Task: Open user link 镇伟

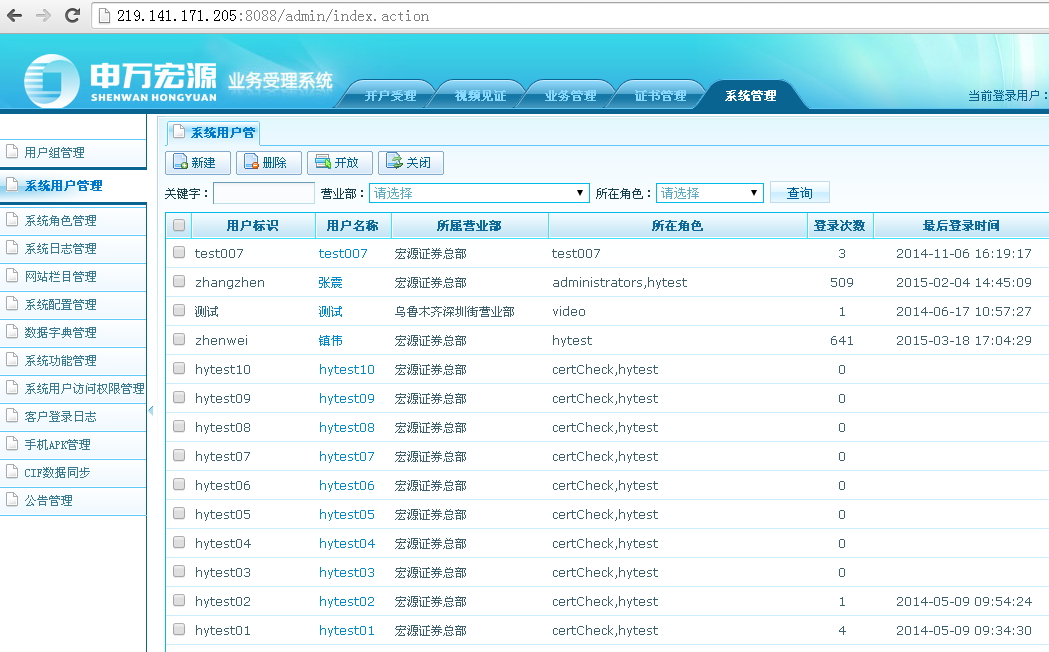Action: click(x=330, y=340)
